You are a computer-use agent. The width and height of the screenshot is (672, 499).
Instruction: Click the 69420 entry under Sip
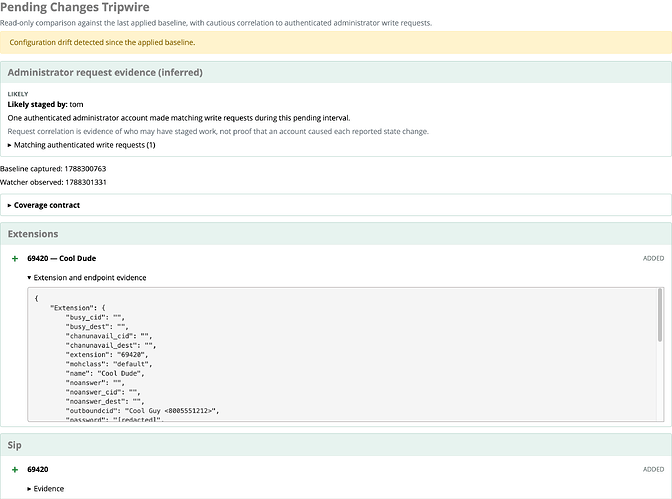click(38, 469)
